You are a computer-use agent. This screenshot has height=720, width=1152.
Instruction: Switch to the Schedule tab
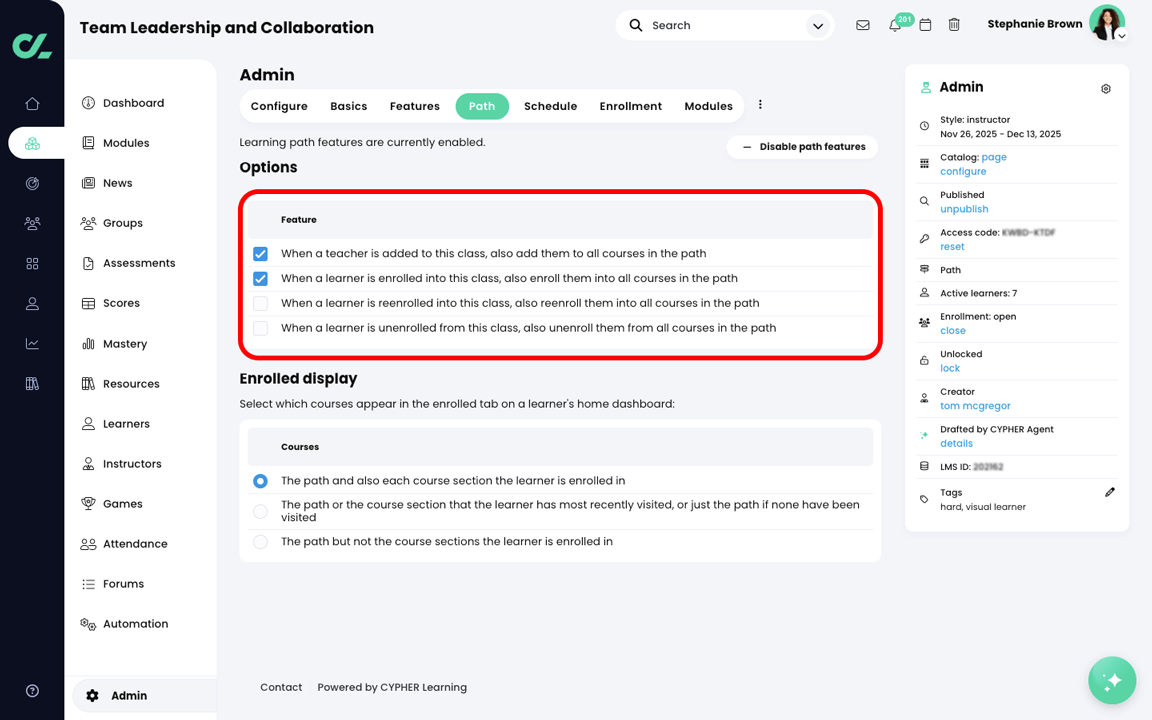[x=550, y=105]
